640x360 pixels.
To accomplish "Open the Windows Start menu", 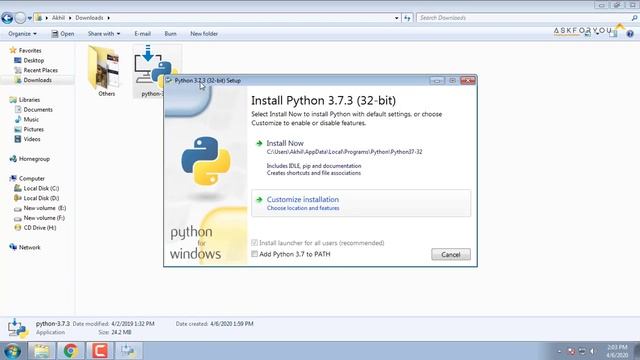I will pos(12,351).
